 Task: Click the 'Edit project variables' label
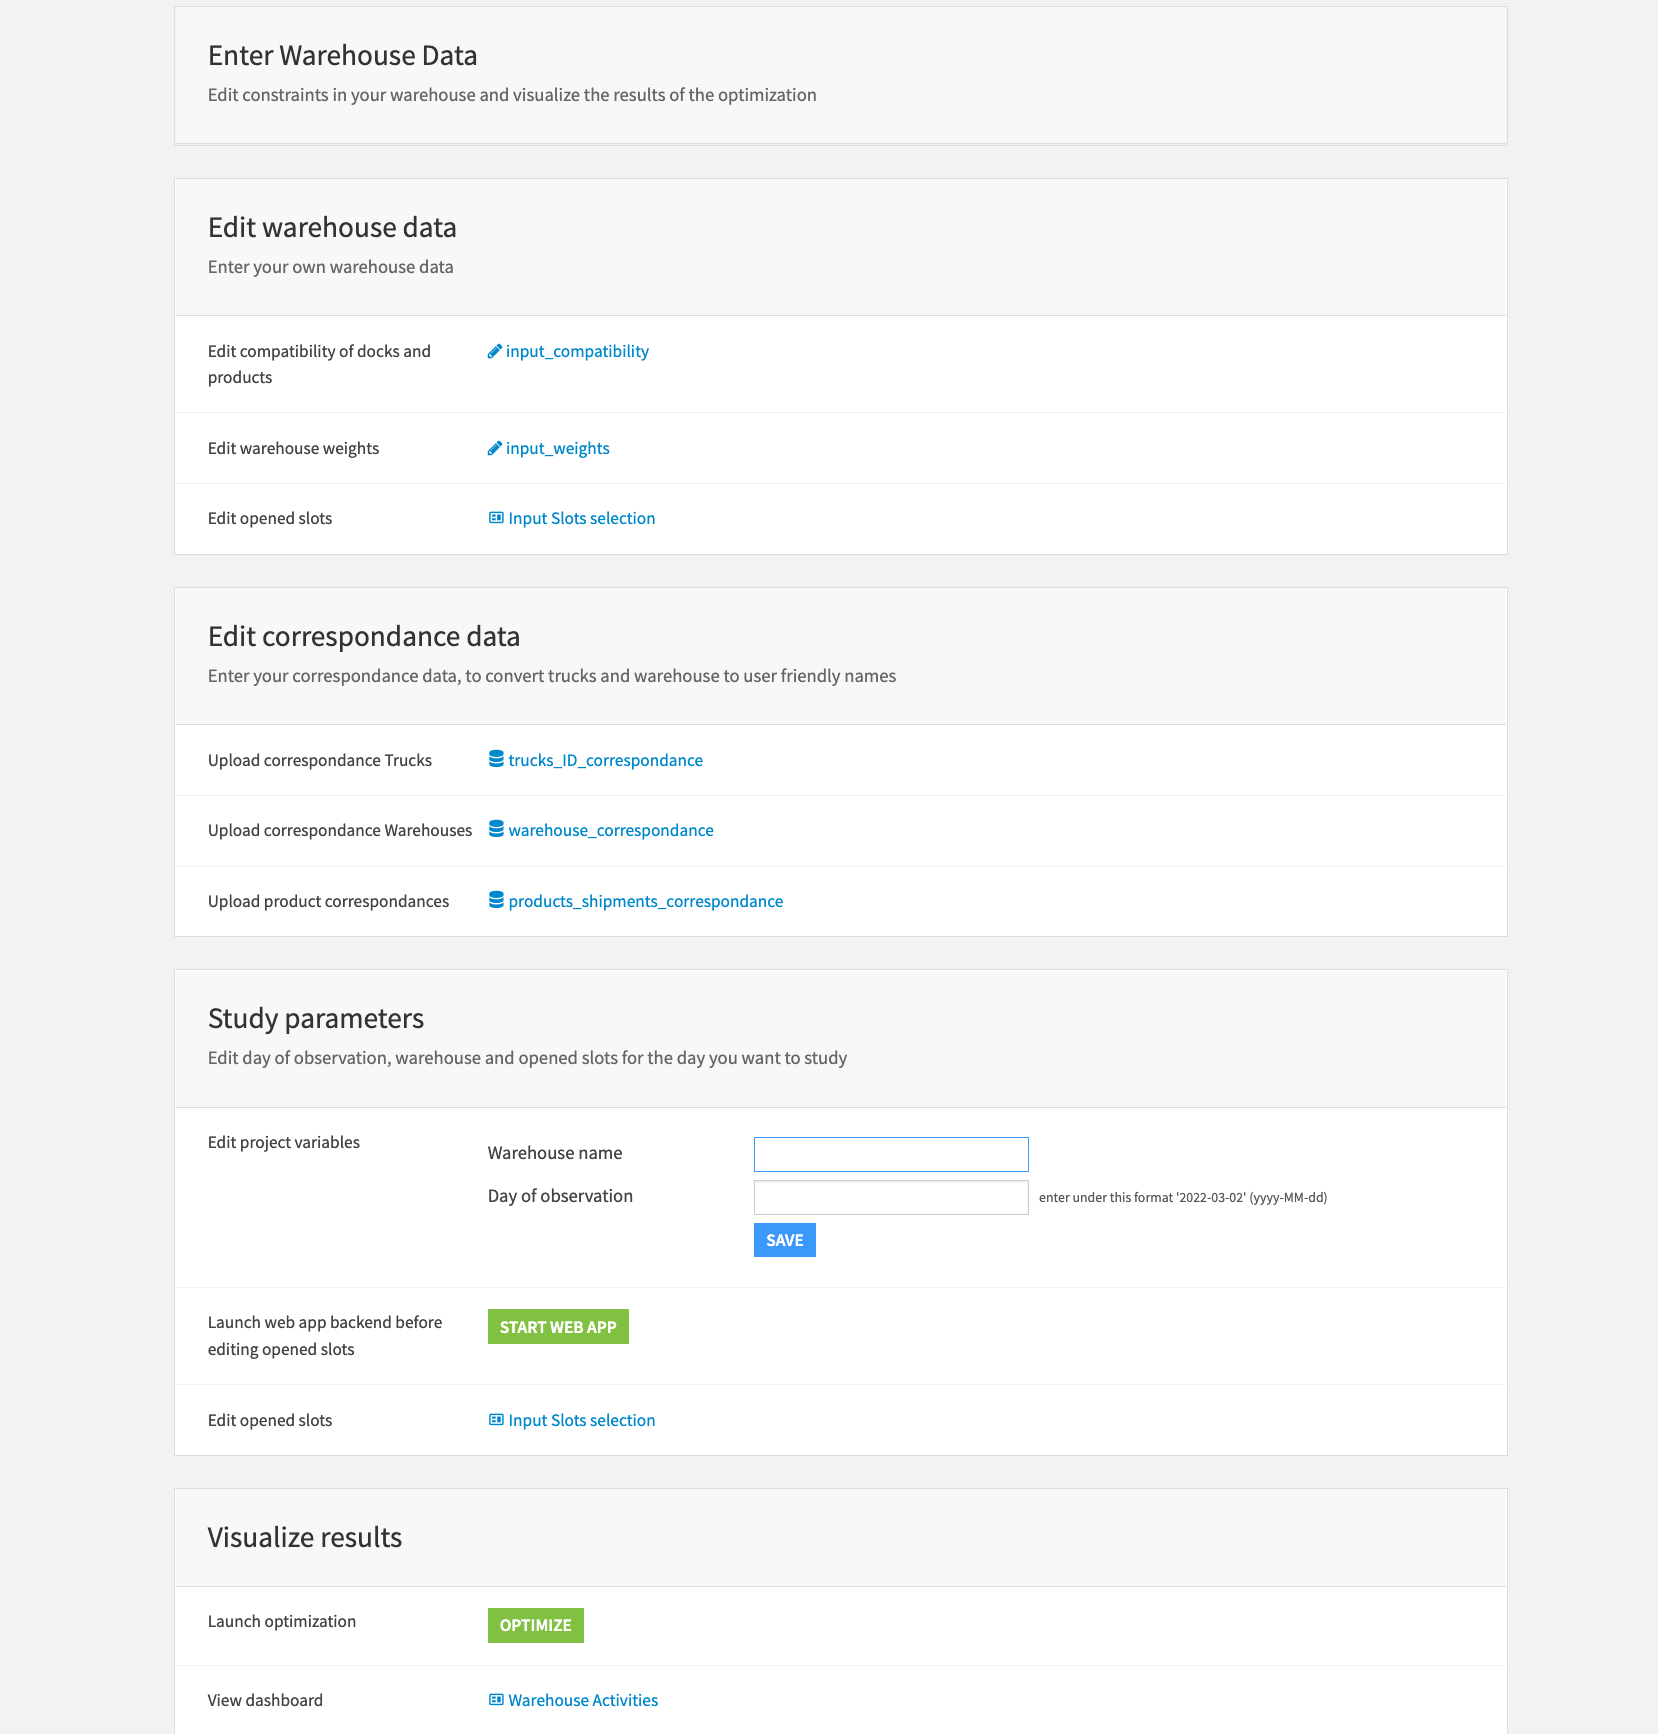(x=284, y=1142)
